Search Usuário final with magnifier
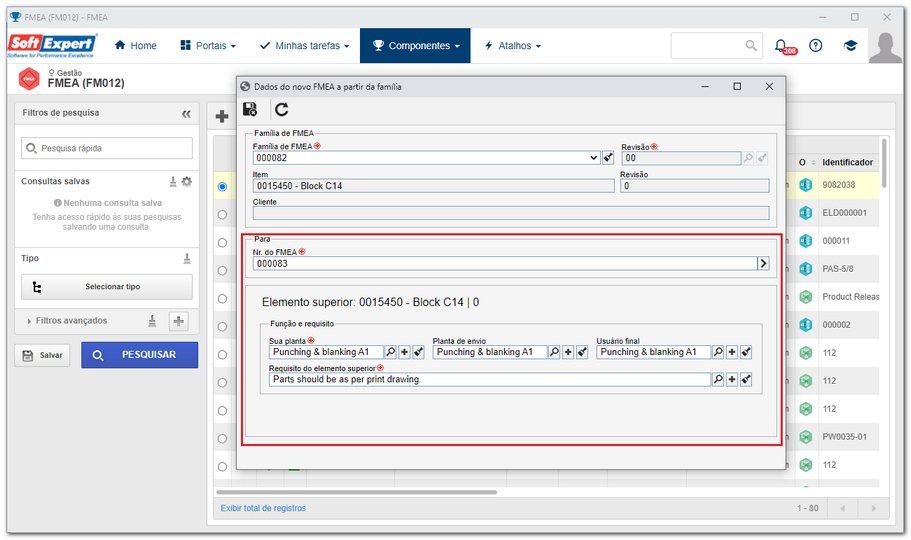 click(x=719, y=352)
